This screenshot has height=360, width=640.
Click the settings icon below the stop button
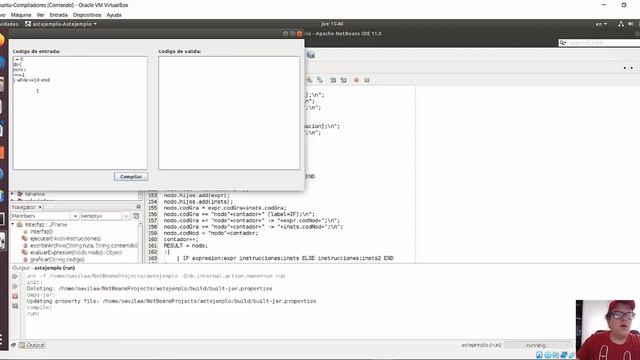point(15,306)
